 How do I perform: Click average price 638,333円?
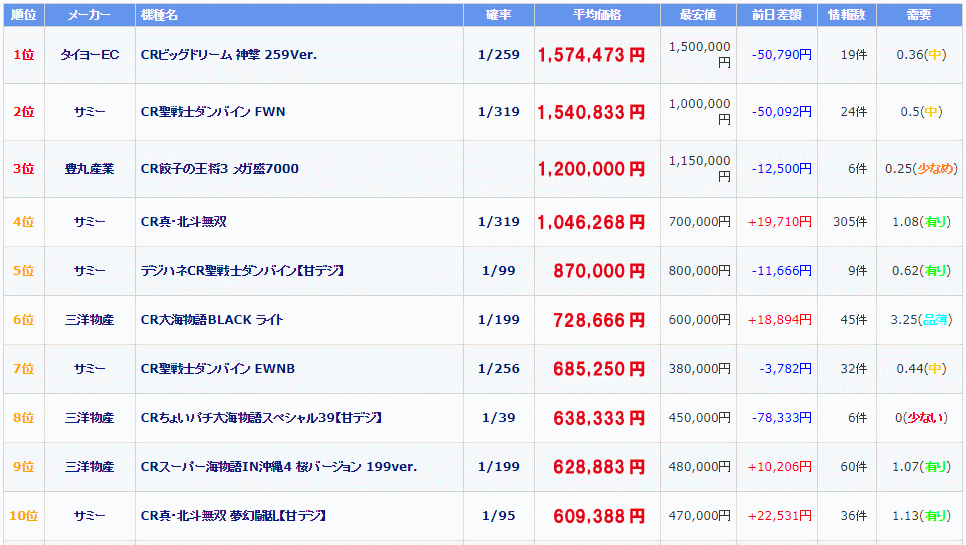click(x=599, y=419)
